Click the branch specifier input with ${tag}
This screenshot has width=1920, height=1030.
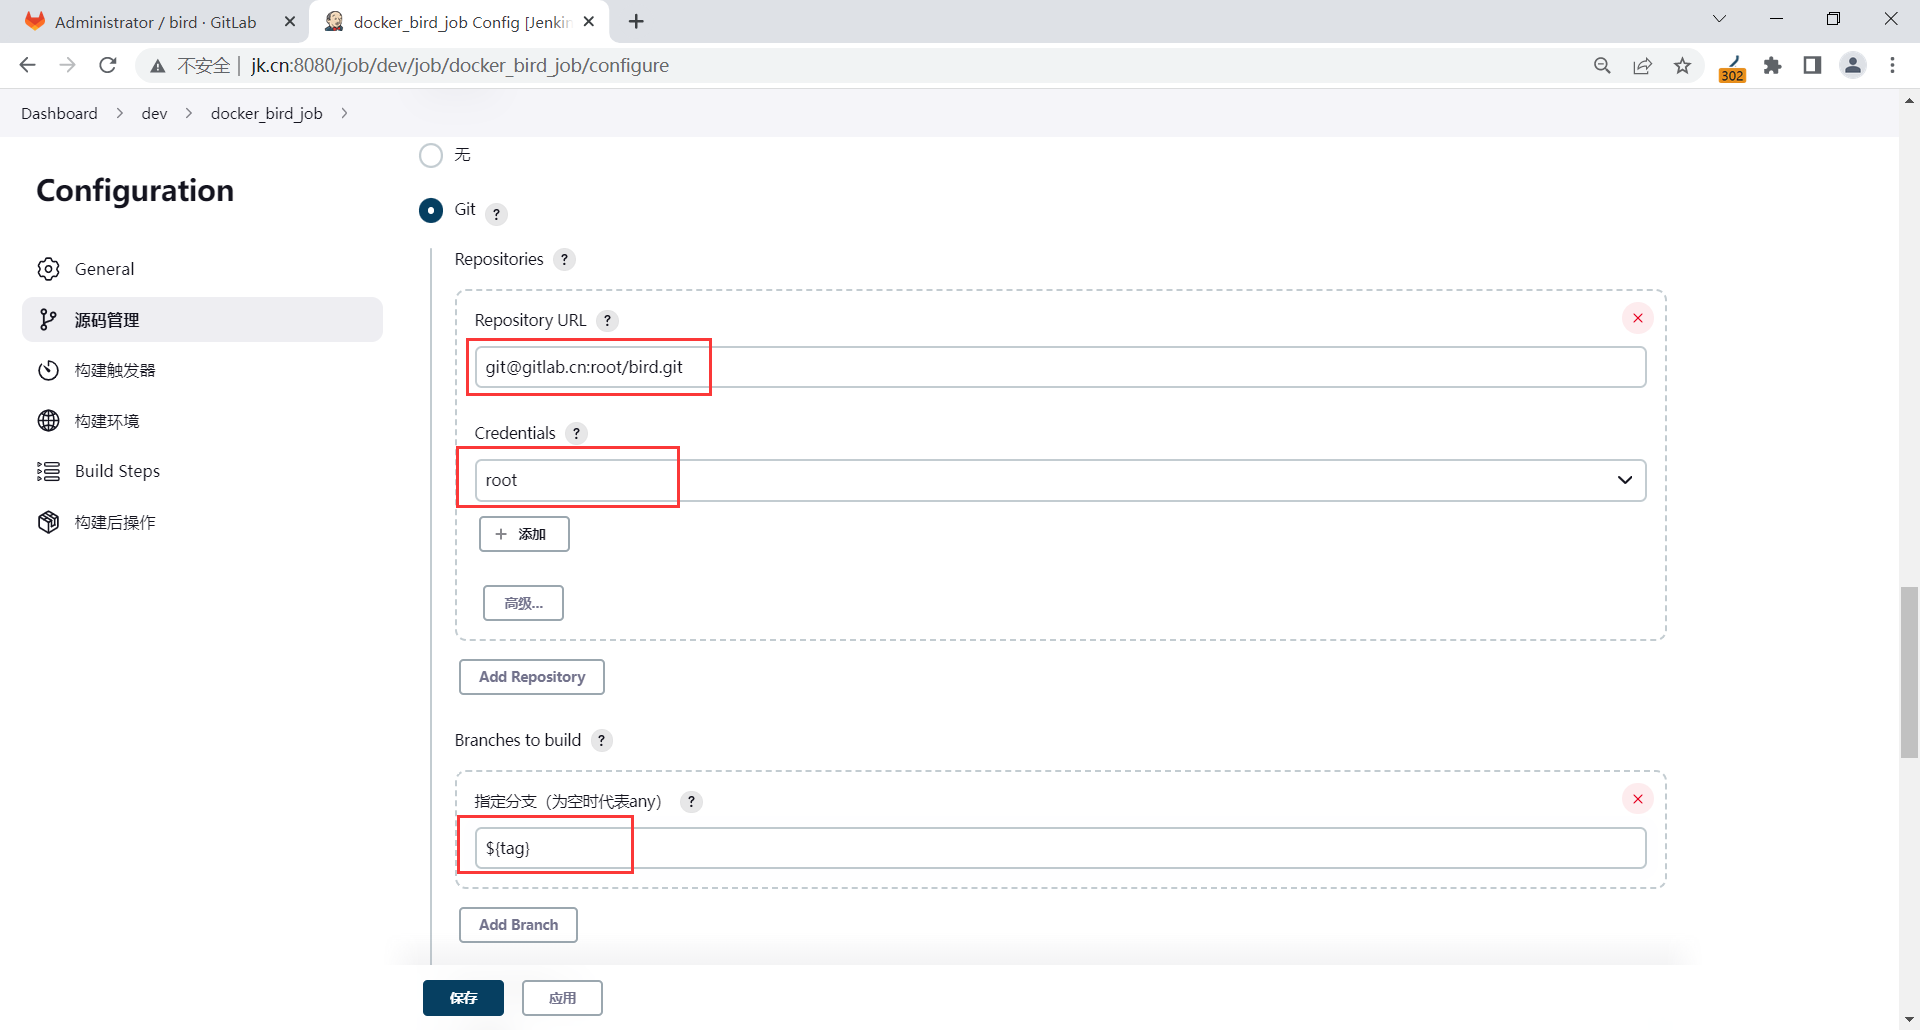1060,848
